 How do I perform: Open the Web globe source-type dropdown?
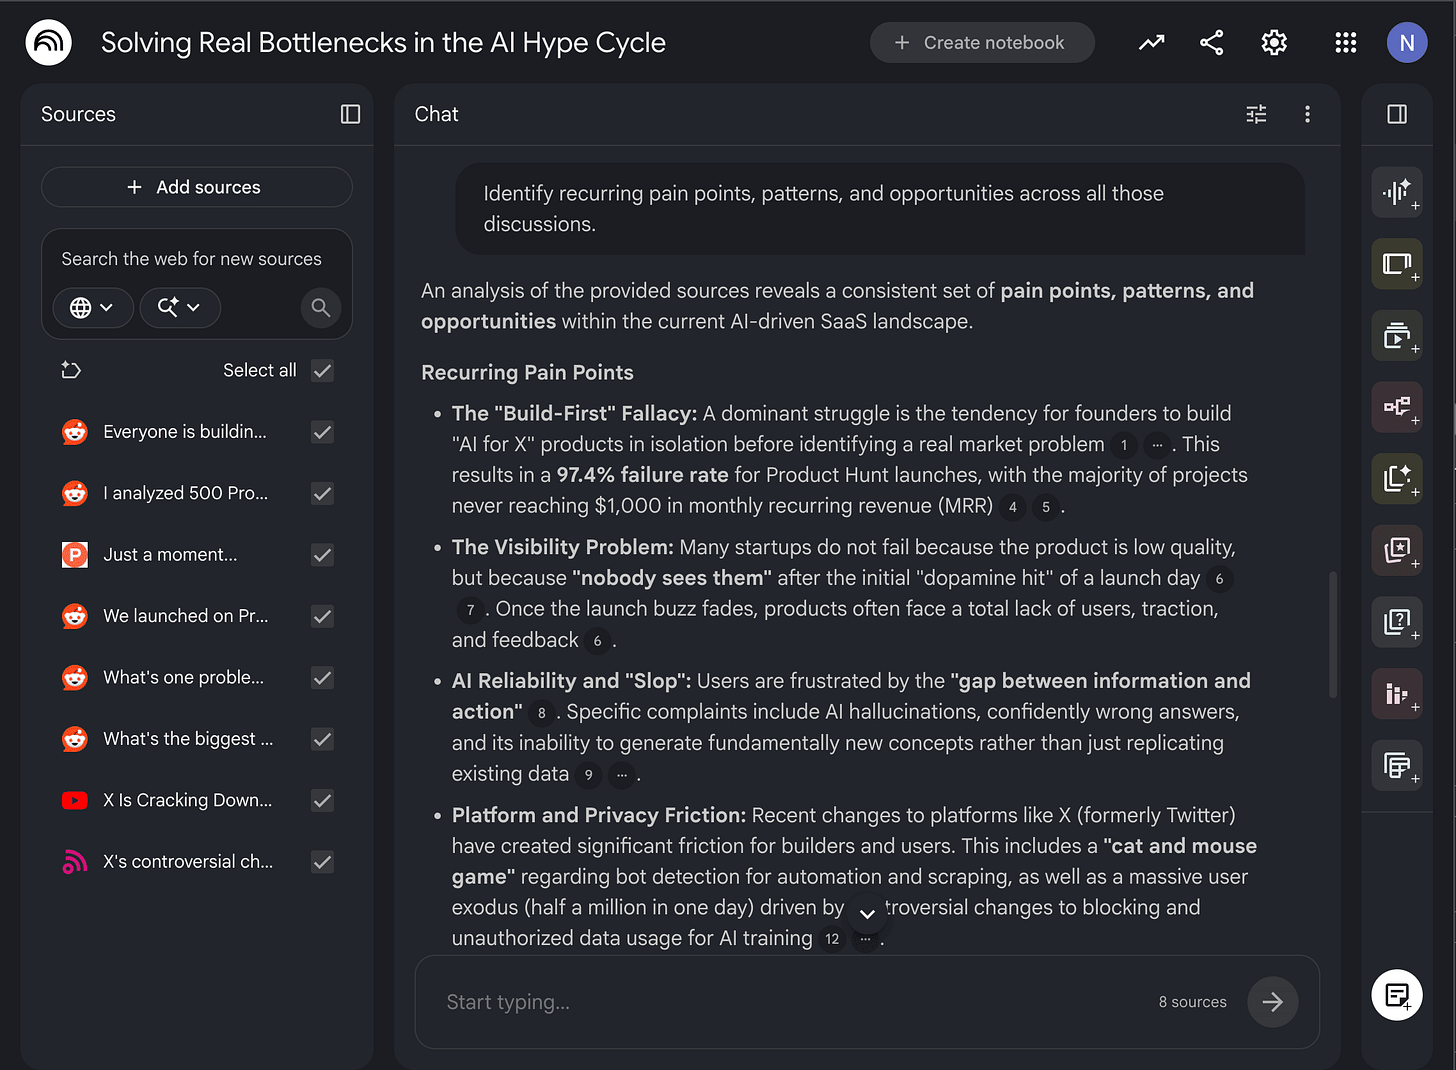pos(92,307)
